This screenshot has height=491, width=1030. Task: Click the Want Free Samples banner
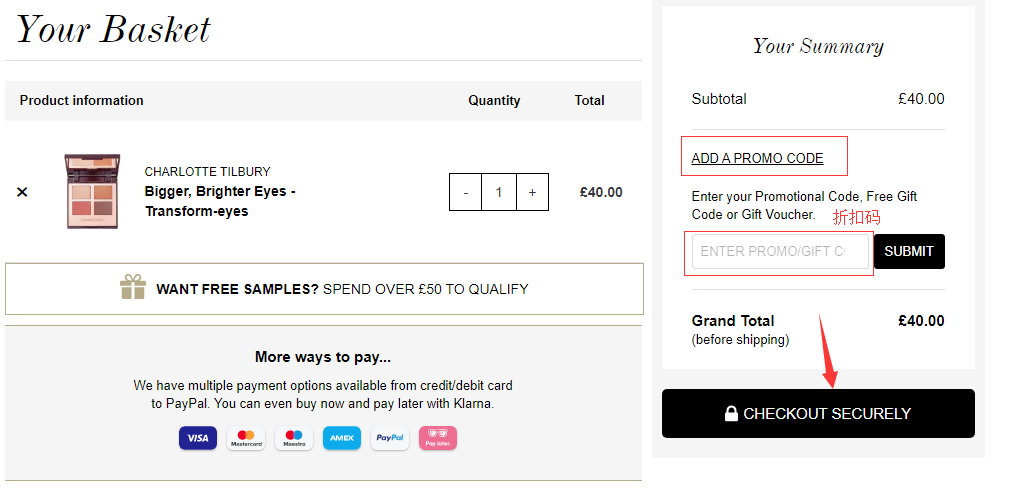point(324,289)
